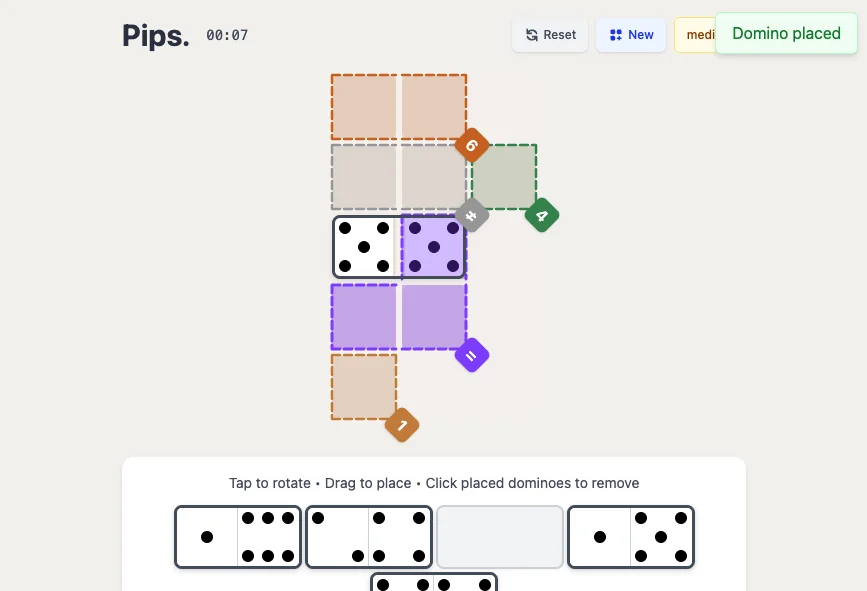Rotate the 1-6 domino in tray

tap(238, 537)
